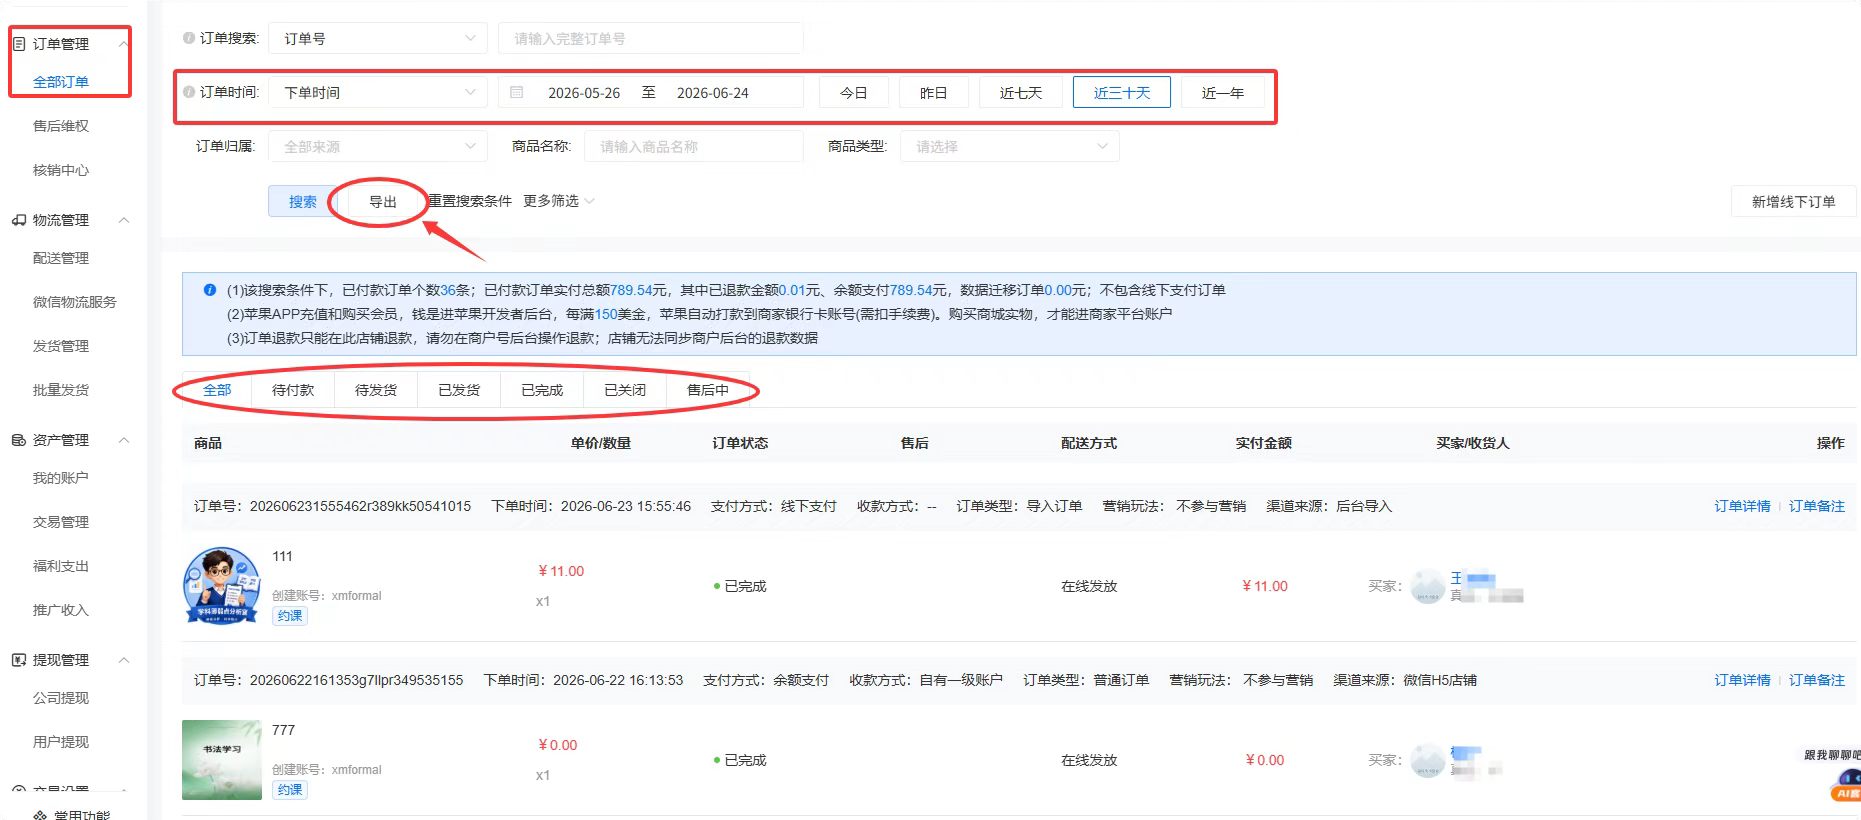Click the 商品名称 input field
Viewport: 1861px width, 820px height.
[694, 146]
